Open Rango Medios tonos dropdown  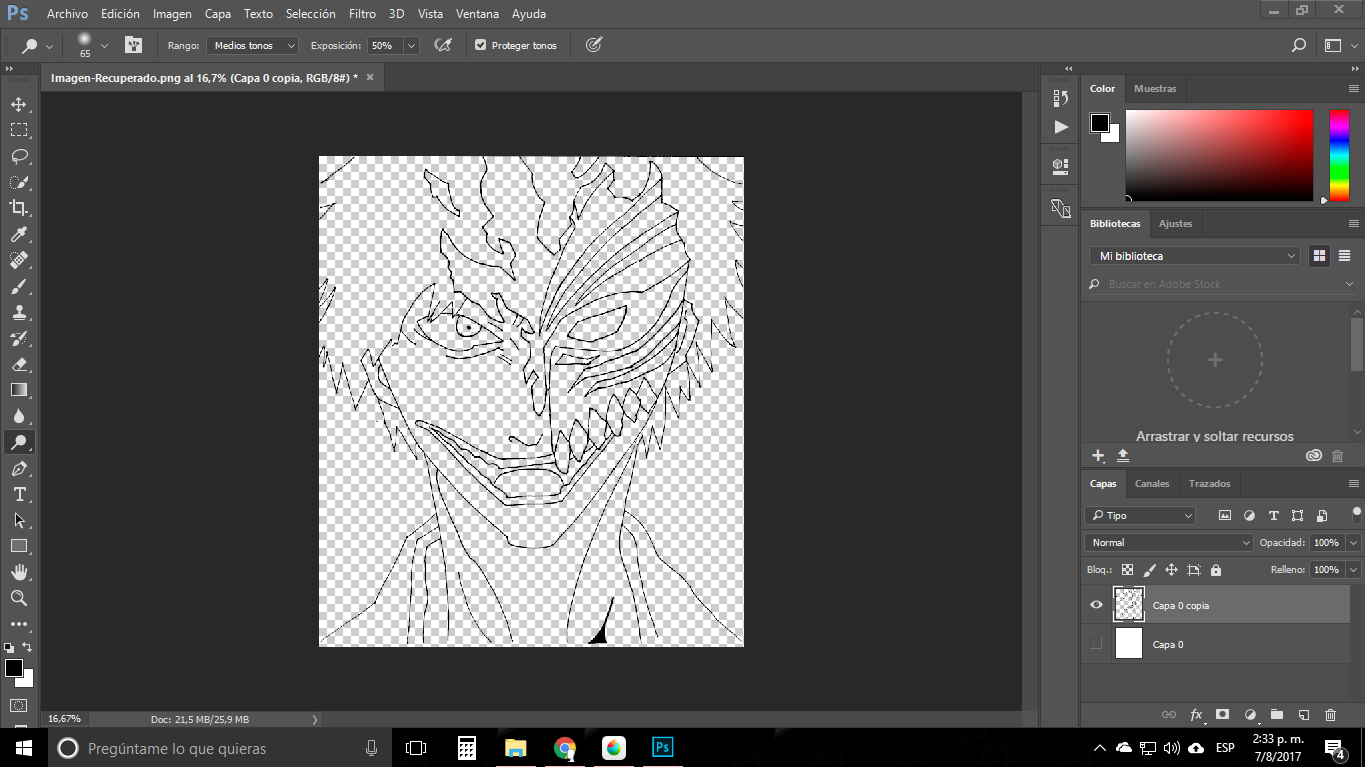coord(252,45)
